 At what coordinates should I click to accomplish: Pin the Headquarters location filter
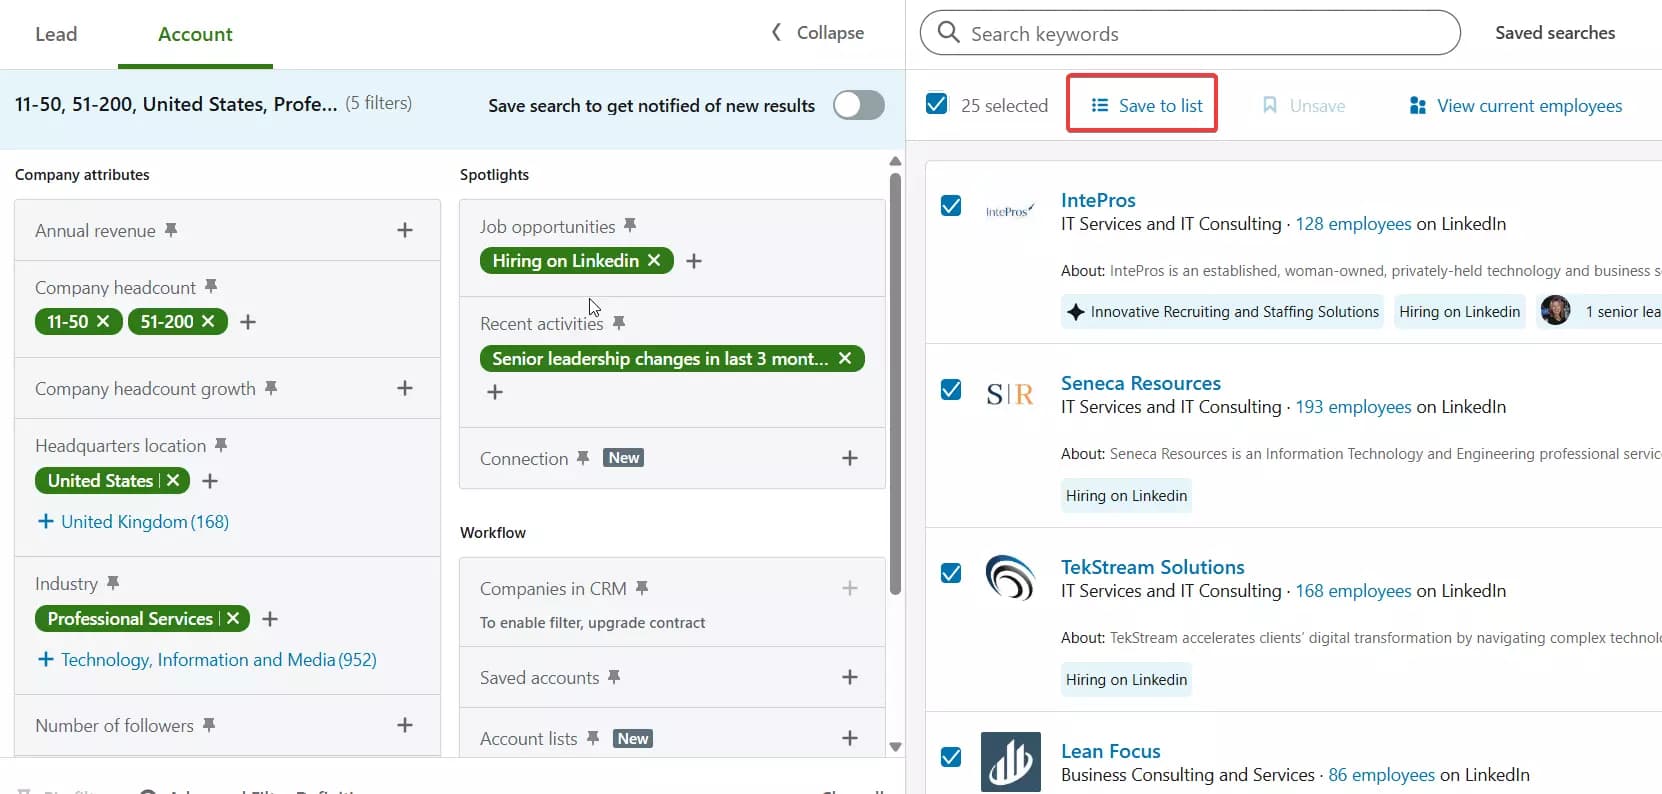point(221,445)
